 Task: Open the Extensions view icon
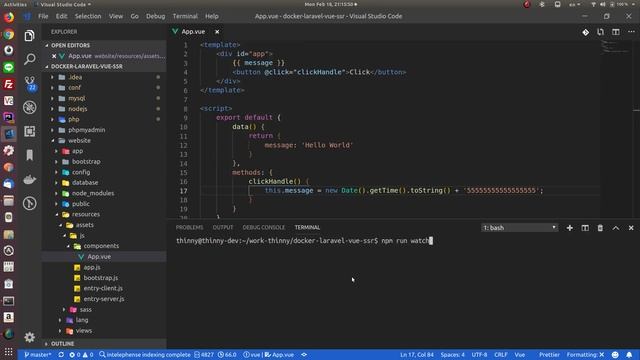click(x=29, y=131)
